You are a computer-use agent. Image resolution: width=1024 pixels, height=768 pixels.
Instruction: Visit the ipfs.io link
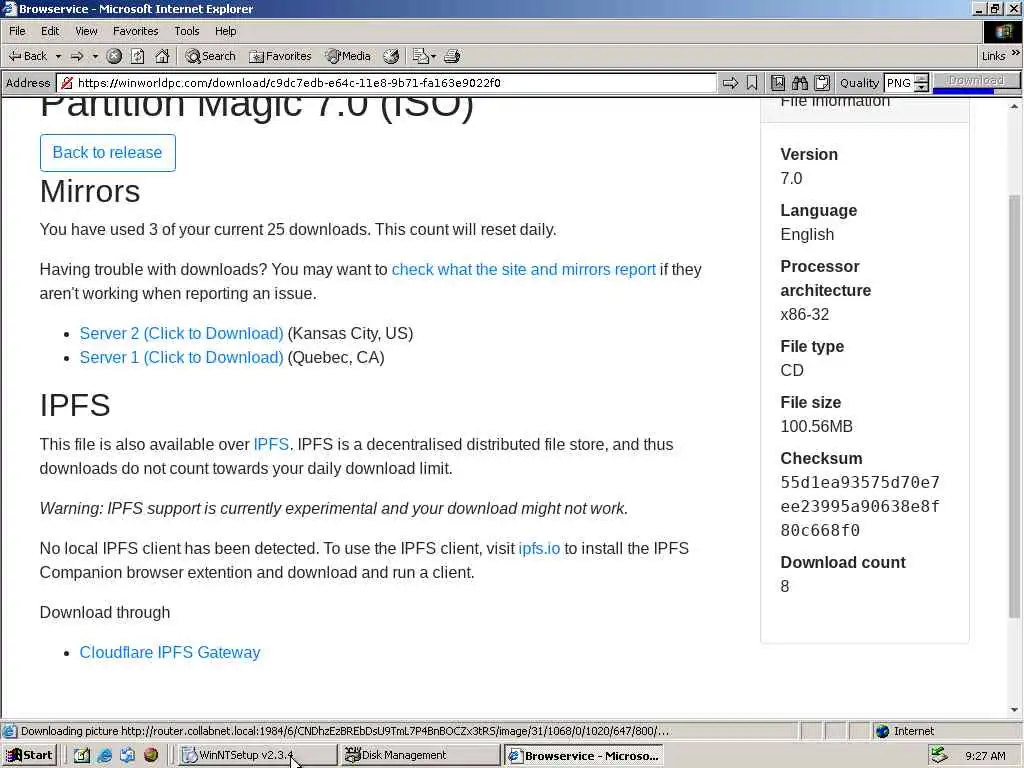(x=539, y=549)
